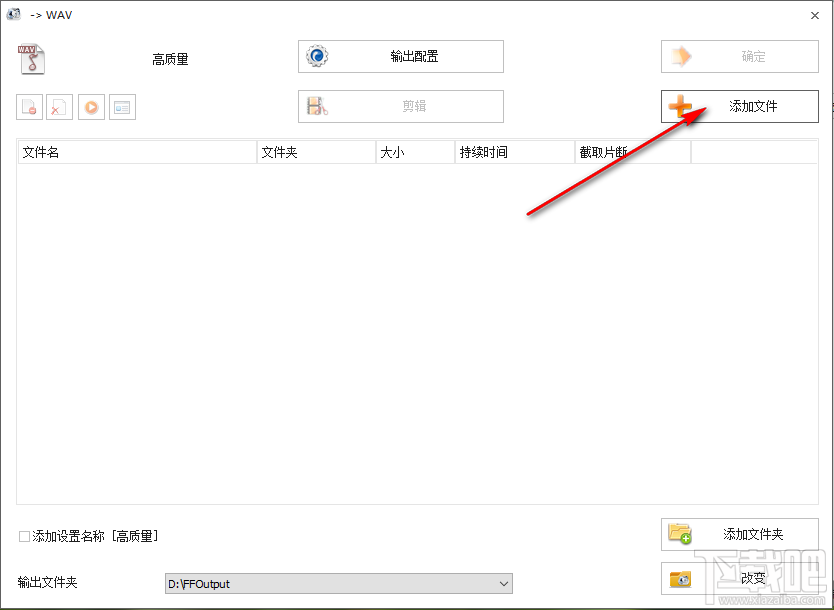Select the 持续时间 column header
The image size is (834, 610).
click(x=505, y=152)
